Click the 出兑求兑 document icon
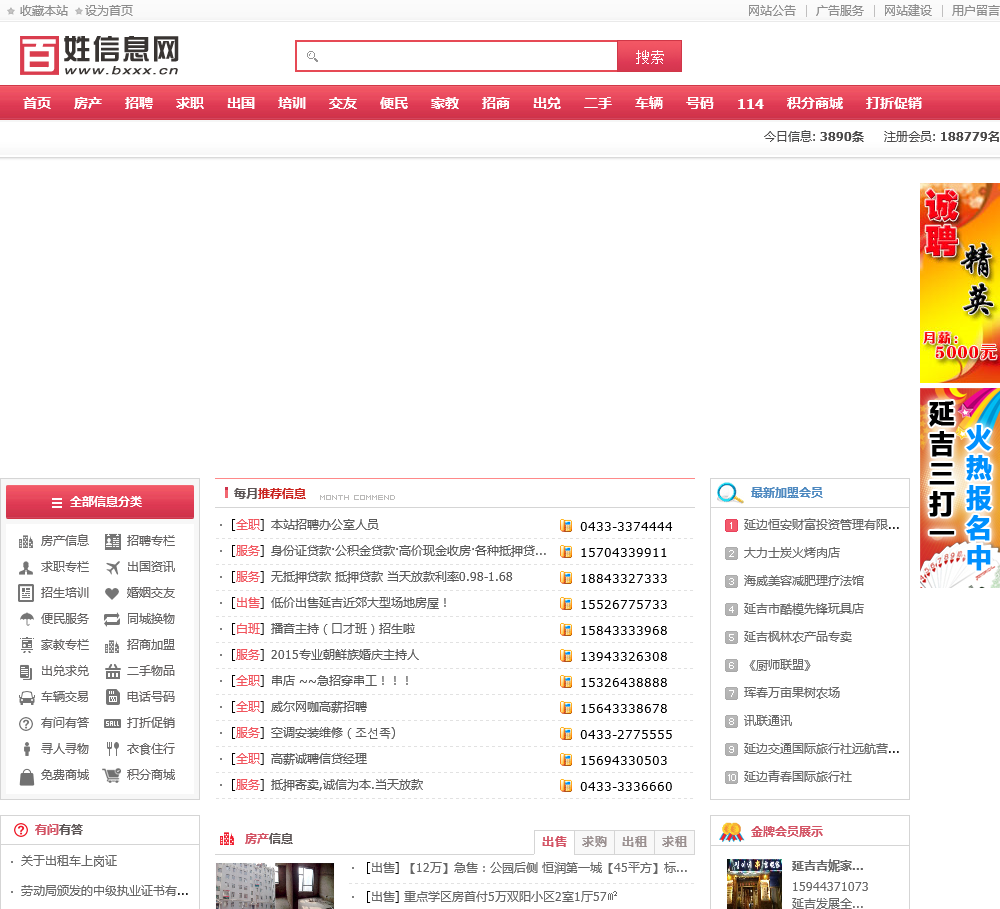 (x=26, y=672)
